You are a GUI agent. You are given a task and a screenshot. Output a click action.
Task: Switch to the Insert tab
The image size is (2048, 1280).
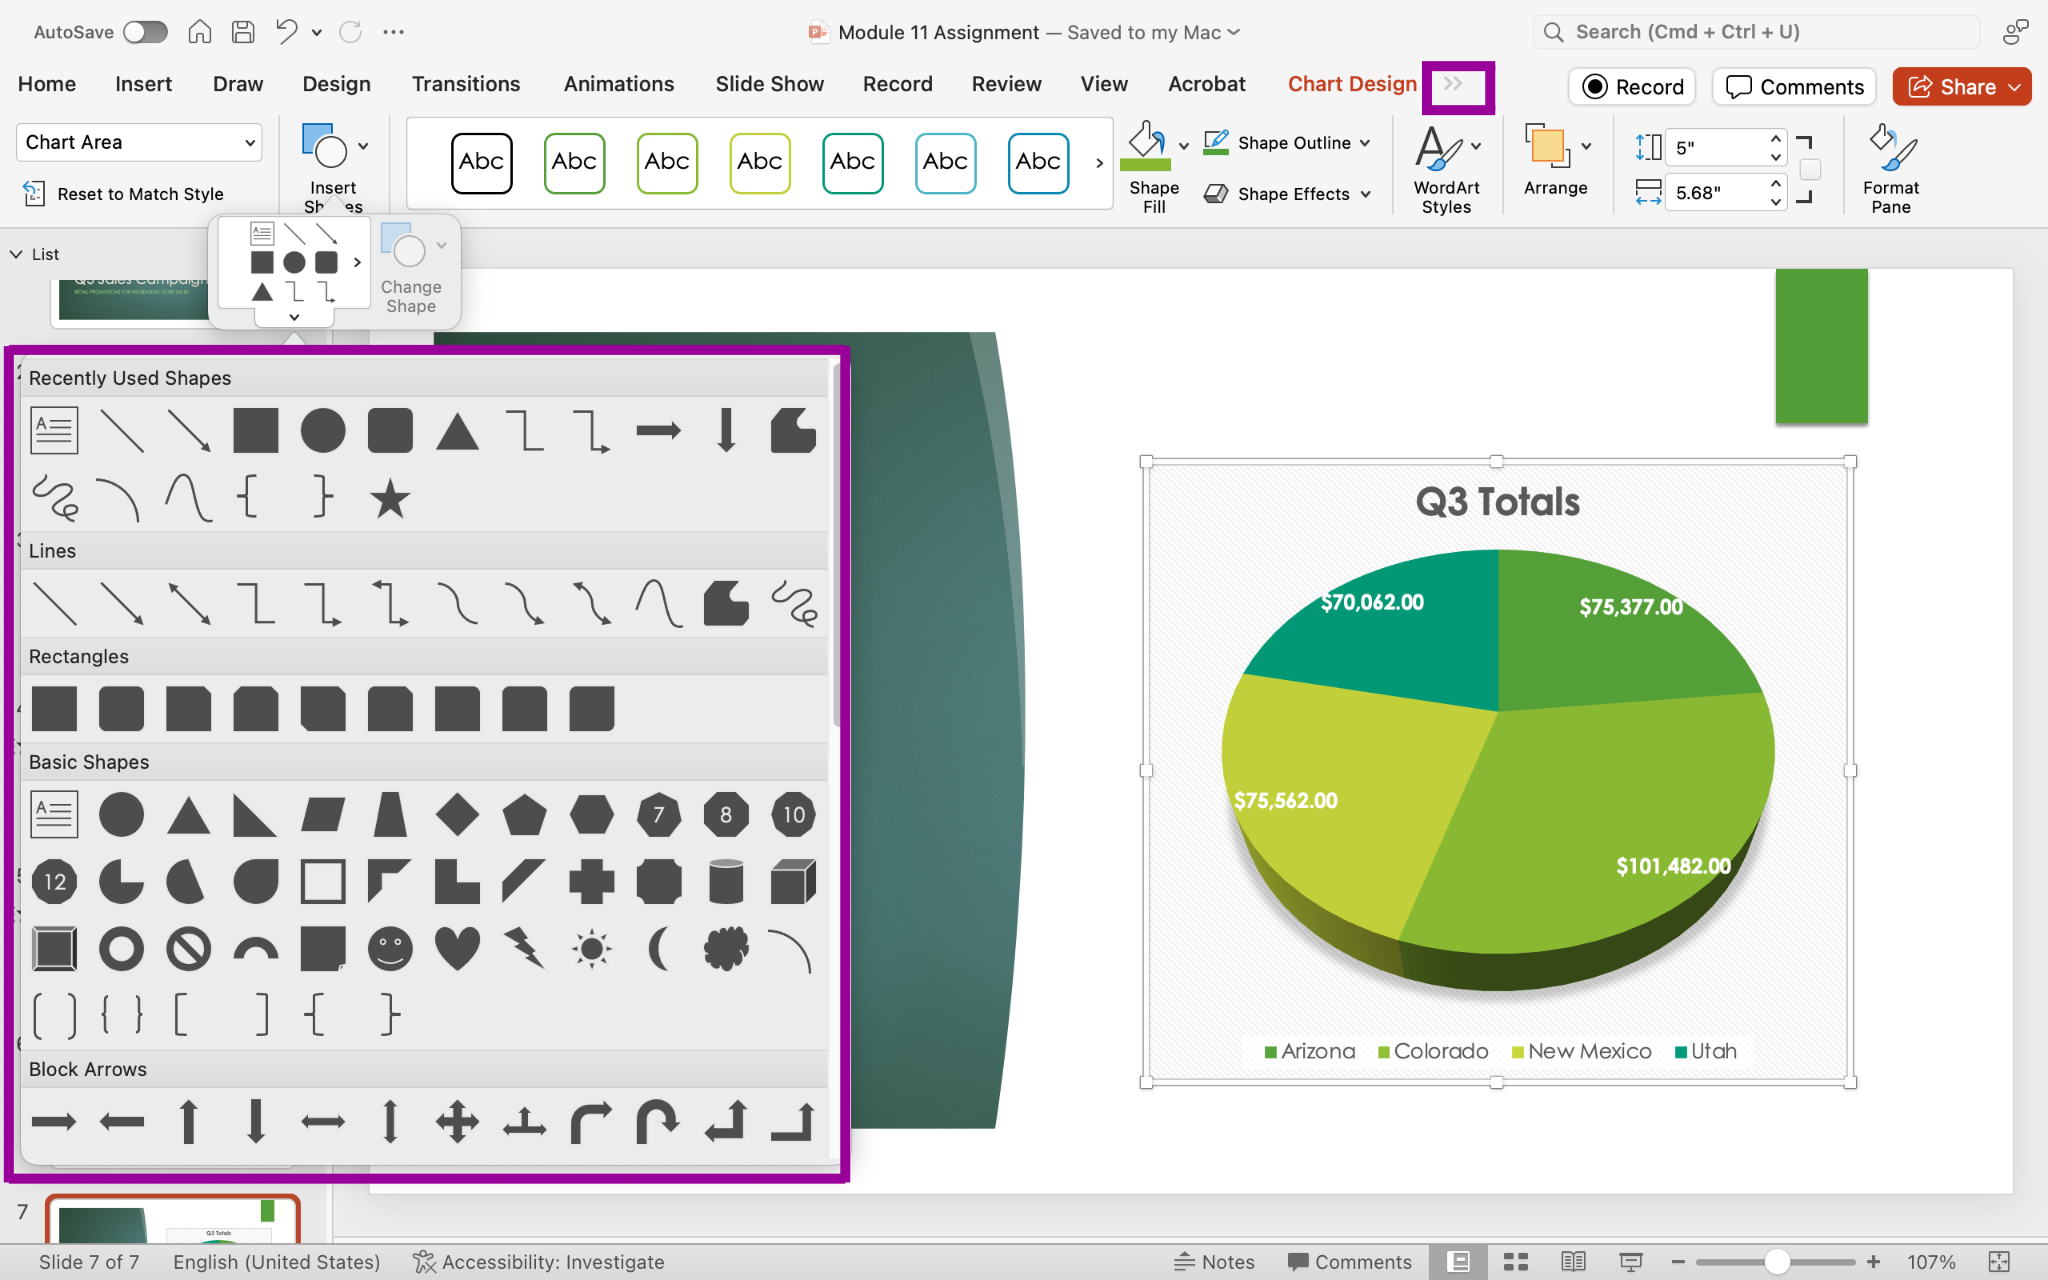coord(143,84)
